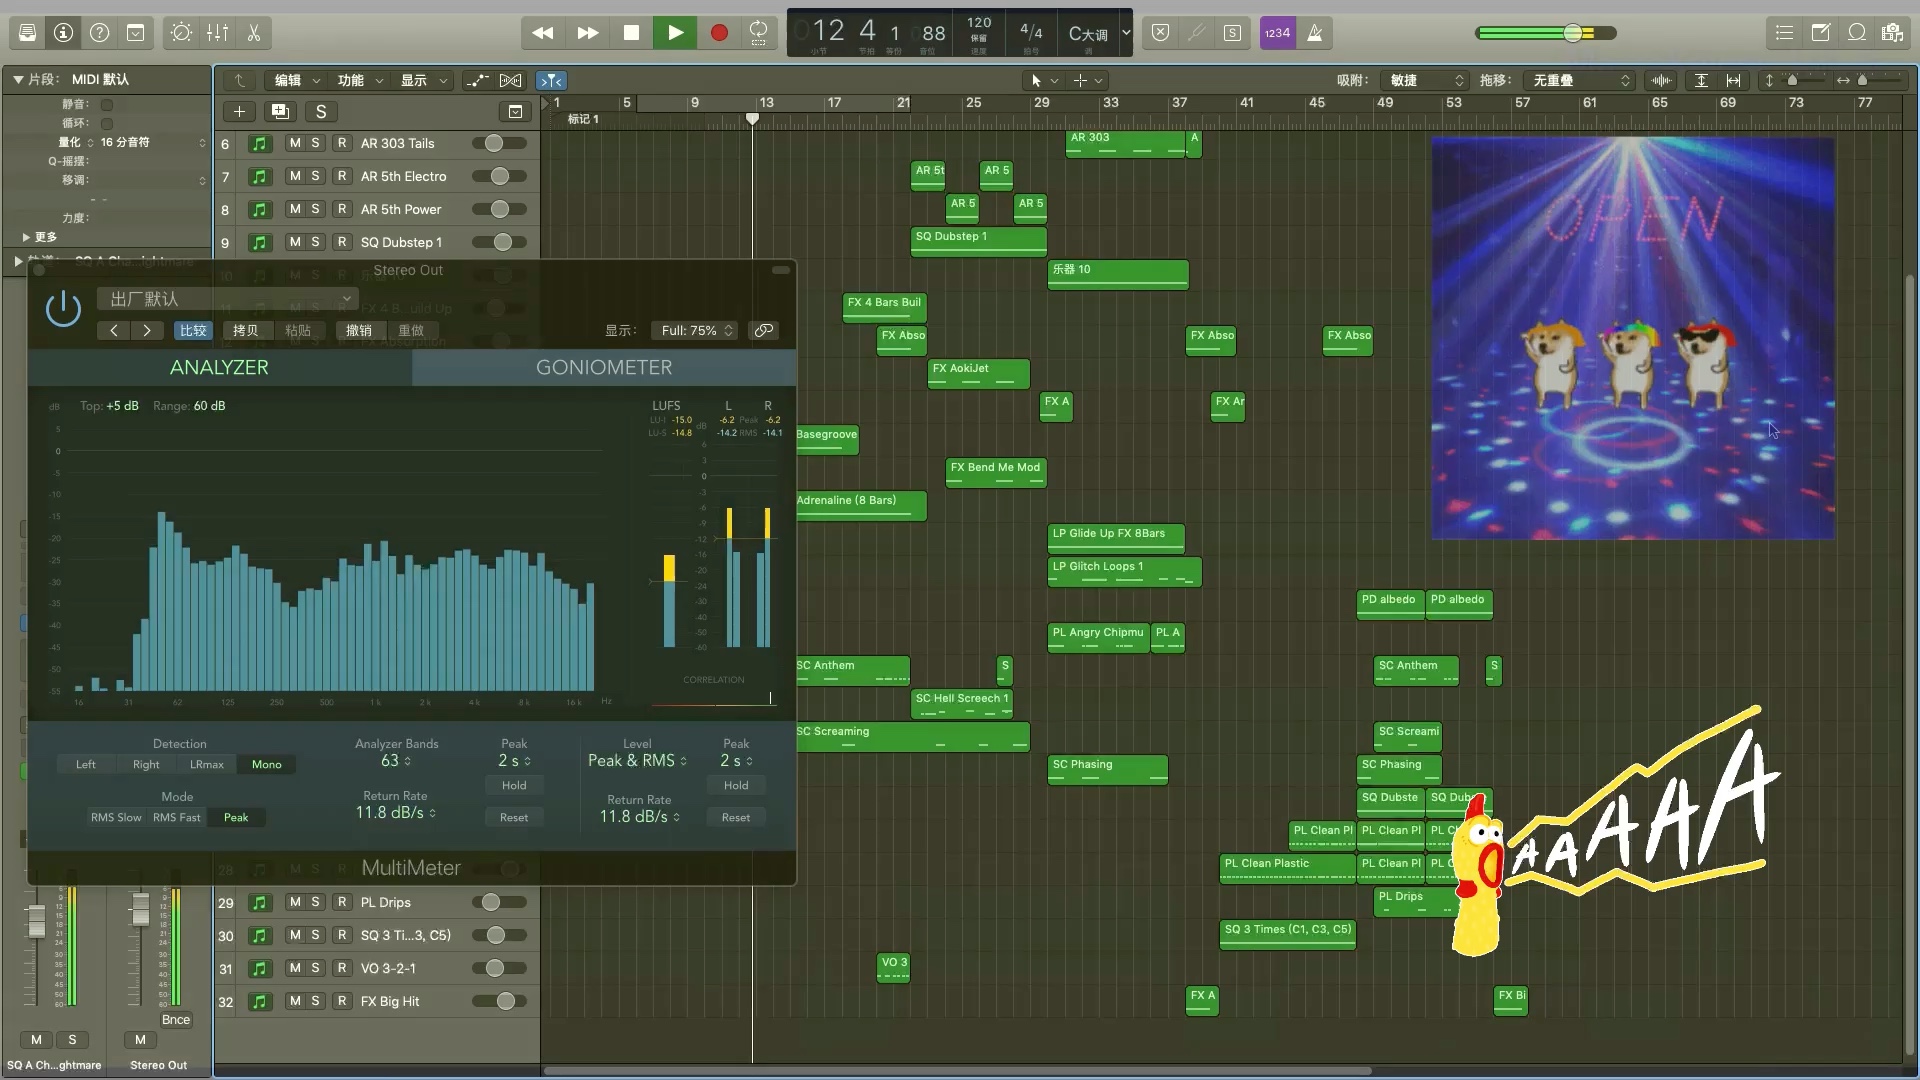This screenshot has height=1080, width=1920.
Task: Open the 出厂默认 preset dropdown
Action: click(227, 299)
